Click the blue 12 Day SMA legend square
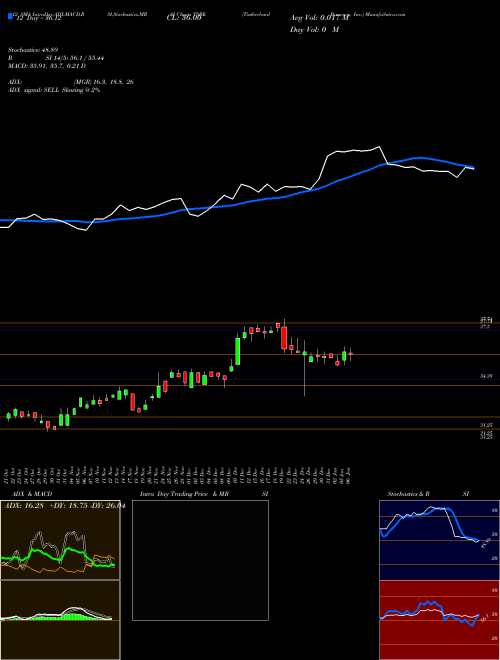Screen dimensions: 500x660 (x=10, y=16)
